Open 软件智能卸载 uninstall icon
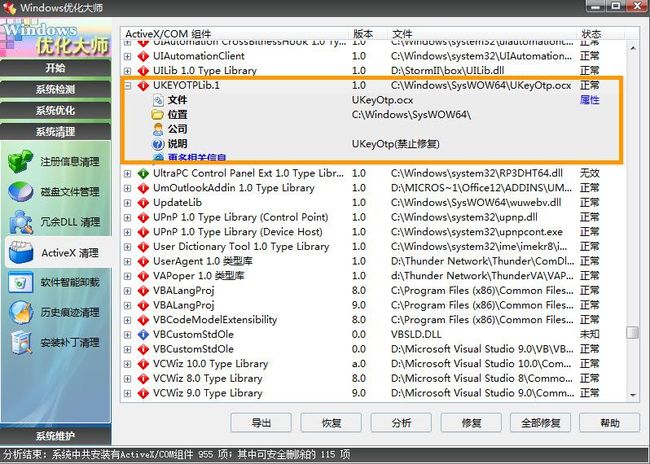The height and width of the screenshot is (464, 650). coord(20,283)
